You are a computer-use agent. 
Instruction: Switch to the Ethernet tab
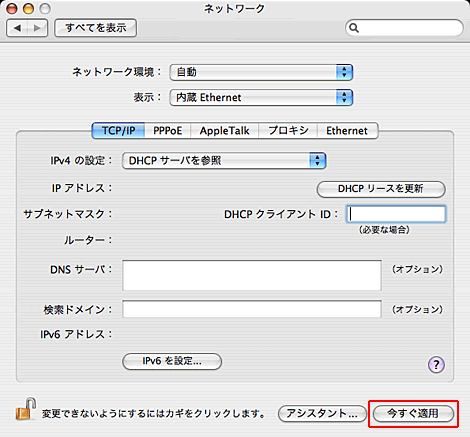(347, 131)
